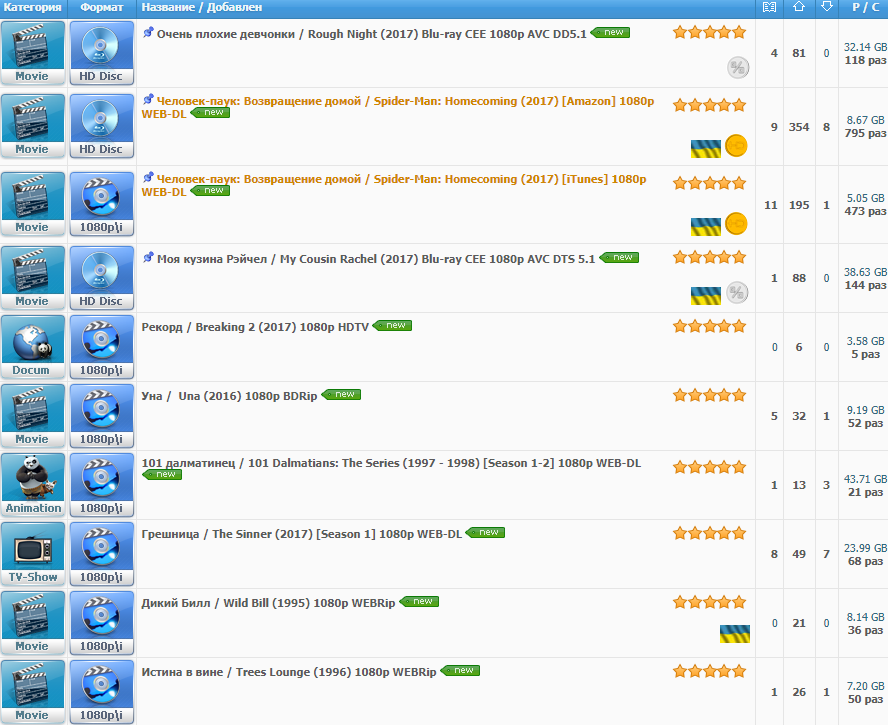Click HD Disc icon for My Cousin Rachel

click(101, 279)
